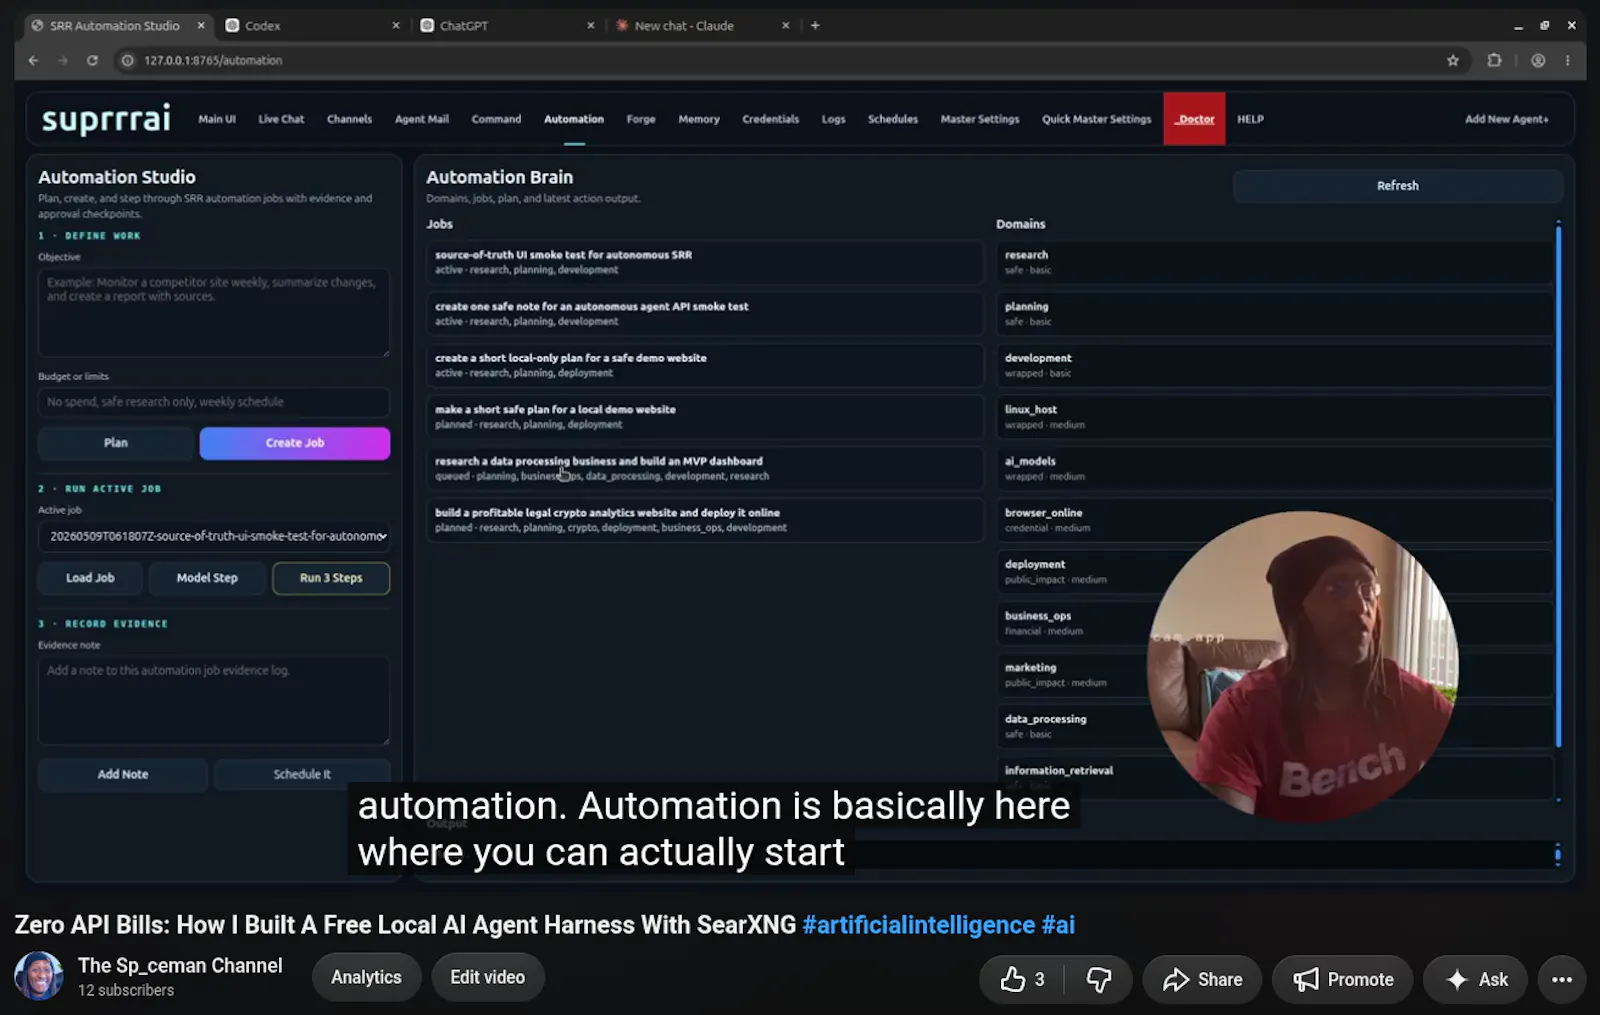Click the Model Step button
The image size is (1600, 1015).
207,578
